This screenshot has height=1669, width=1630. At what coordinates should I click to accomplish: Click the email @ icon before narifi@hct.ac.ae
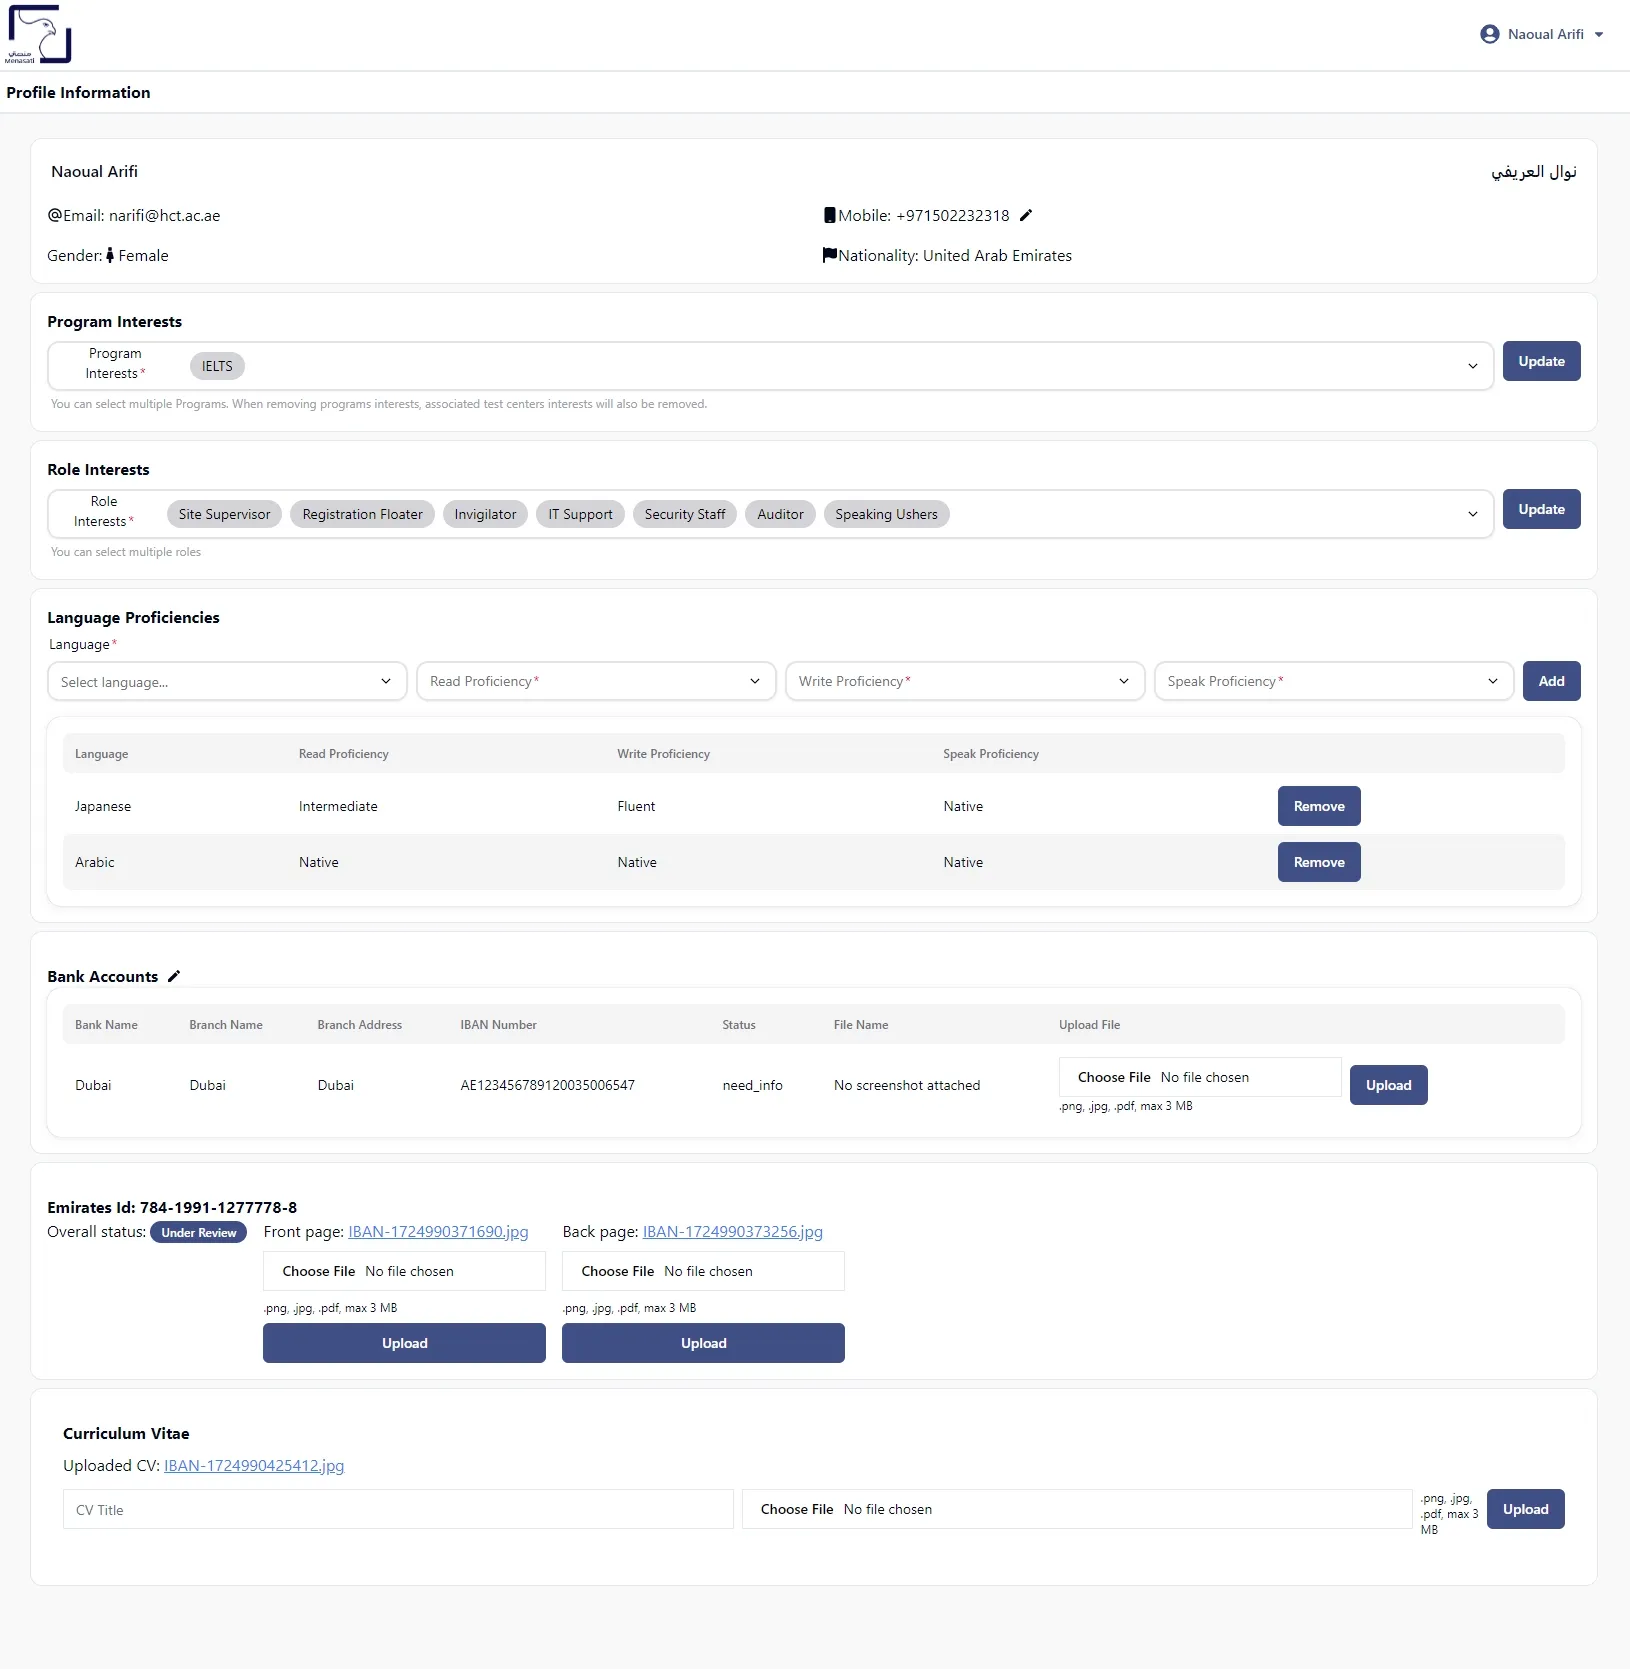coord(53,215)
